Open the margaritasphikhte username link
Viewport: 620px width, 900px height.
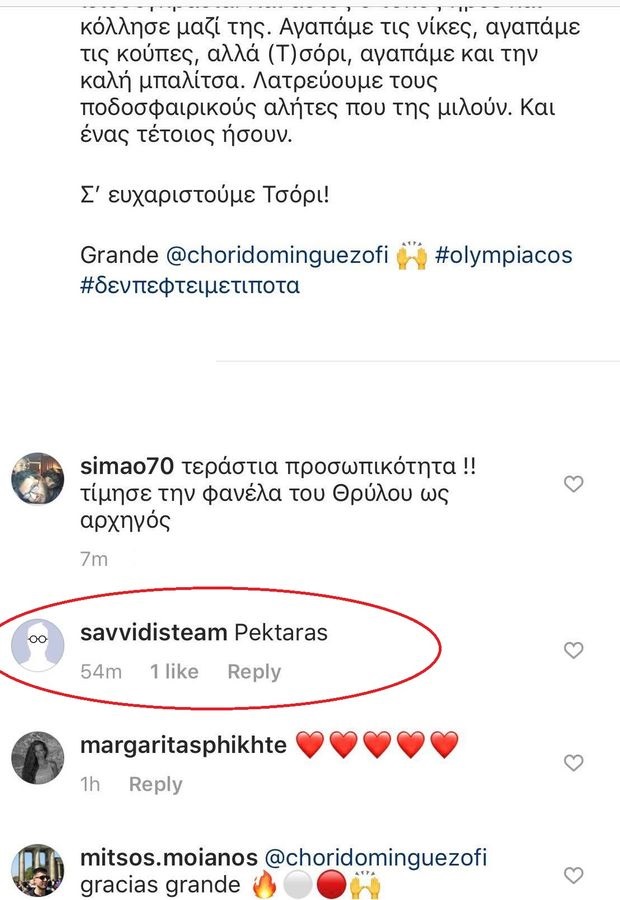183,745
